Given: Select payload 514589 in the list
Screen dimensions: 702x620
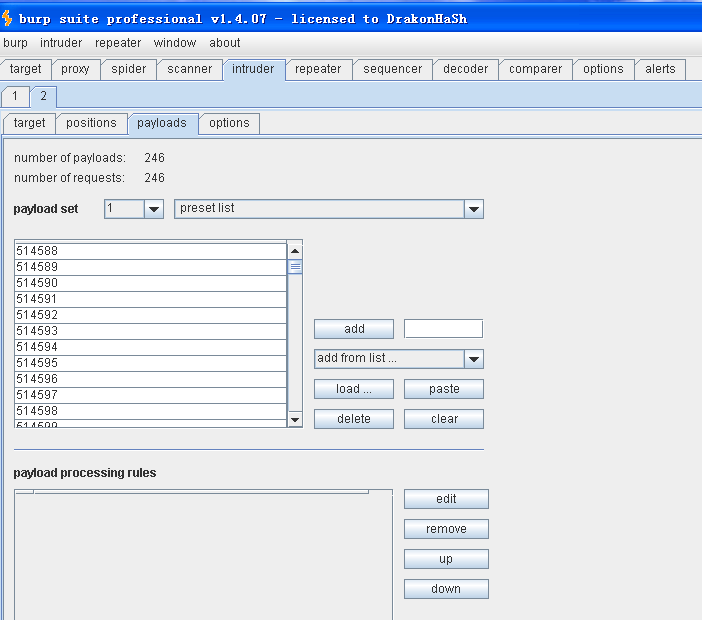Looking at the screenshot, I should [150, 267].
